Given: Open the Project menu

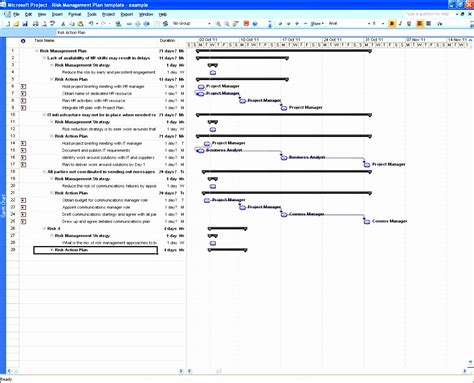Looking at the screenshot, I should (x=108, y=14).
